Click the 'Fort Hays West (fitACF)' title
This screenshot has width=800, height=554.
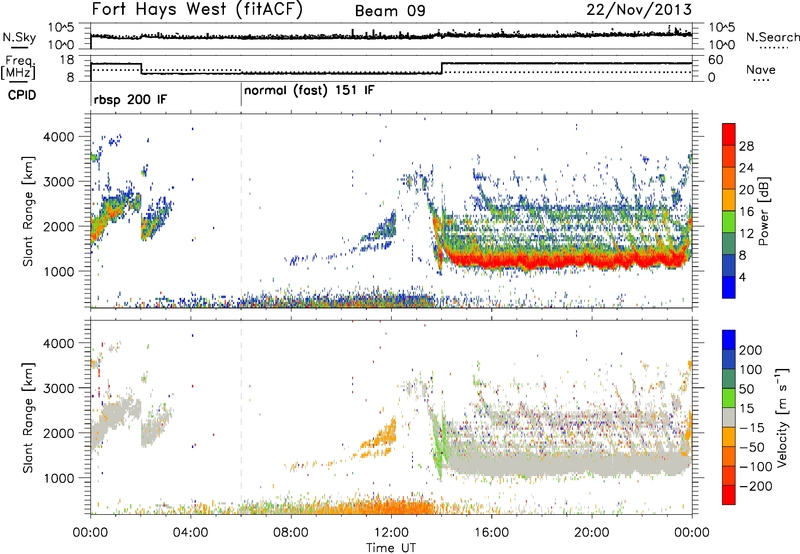(197, 9)
